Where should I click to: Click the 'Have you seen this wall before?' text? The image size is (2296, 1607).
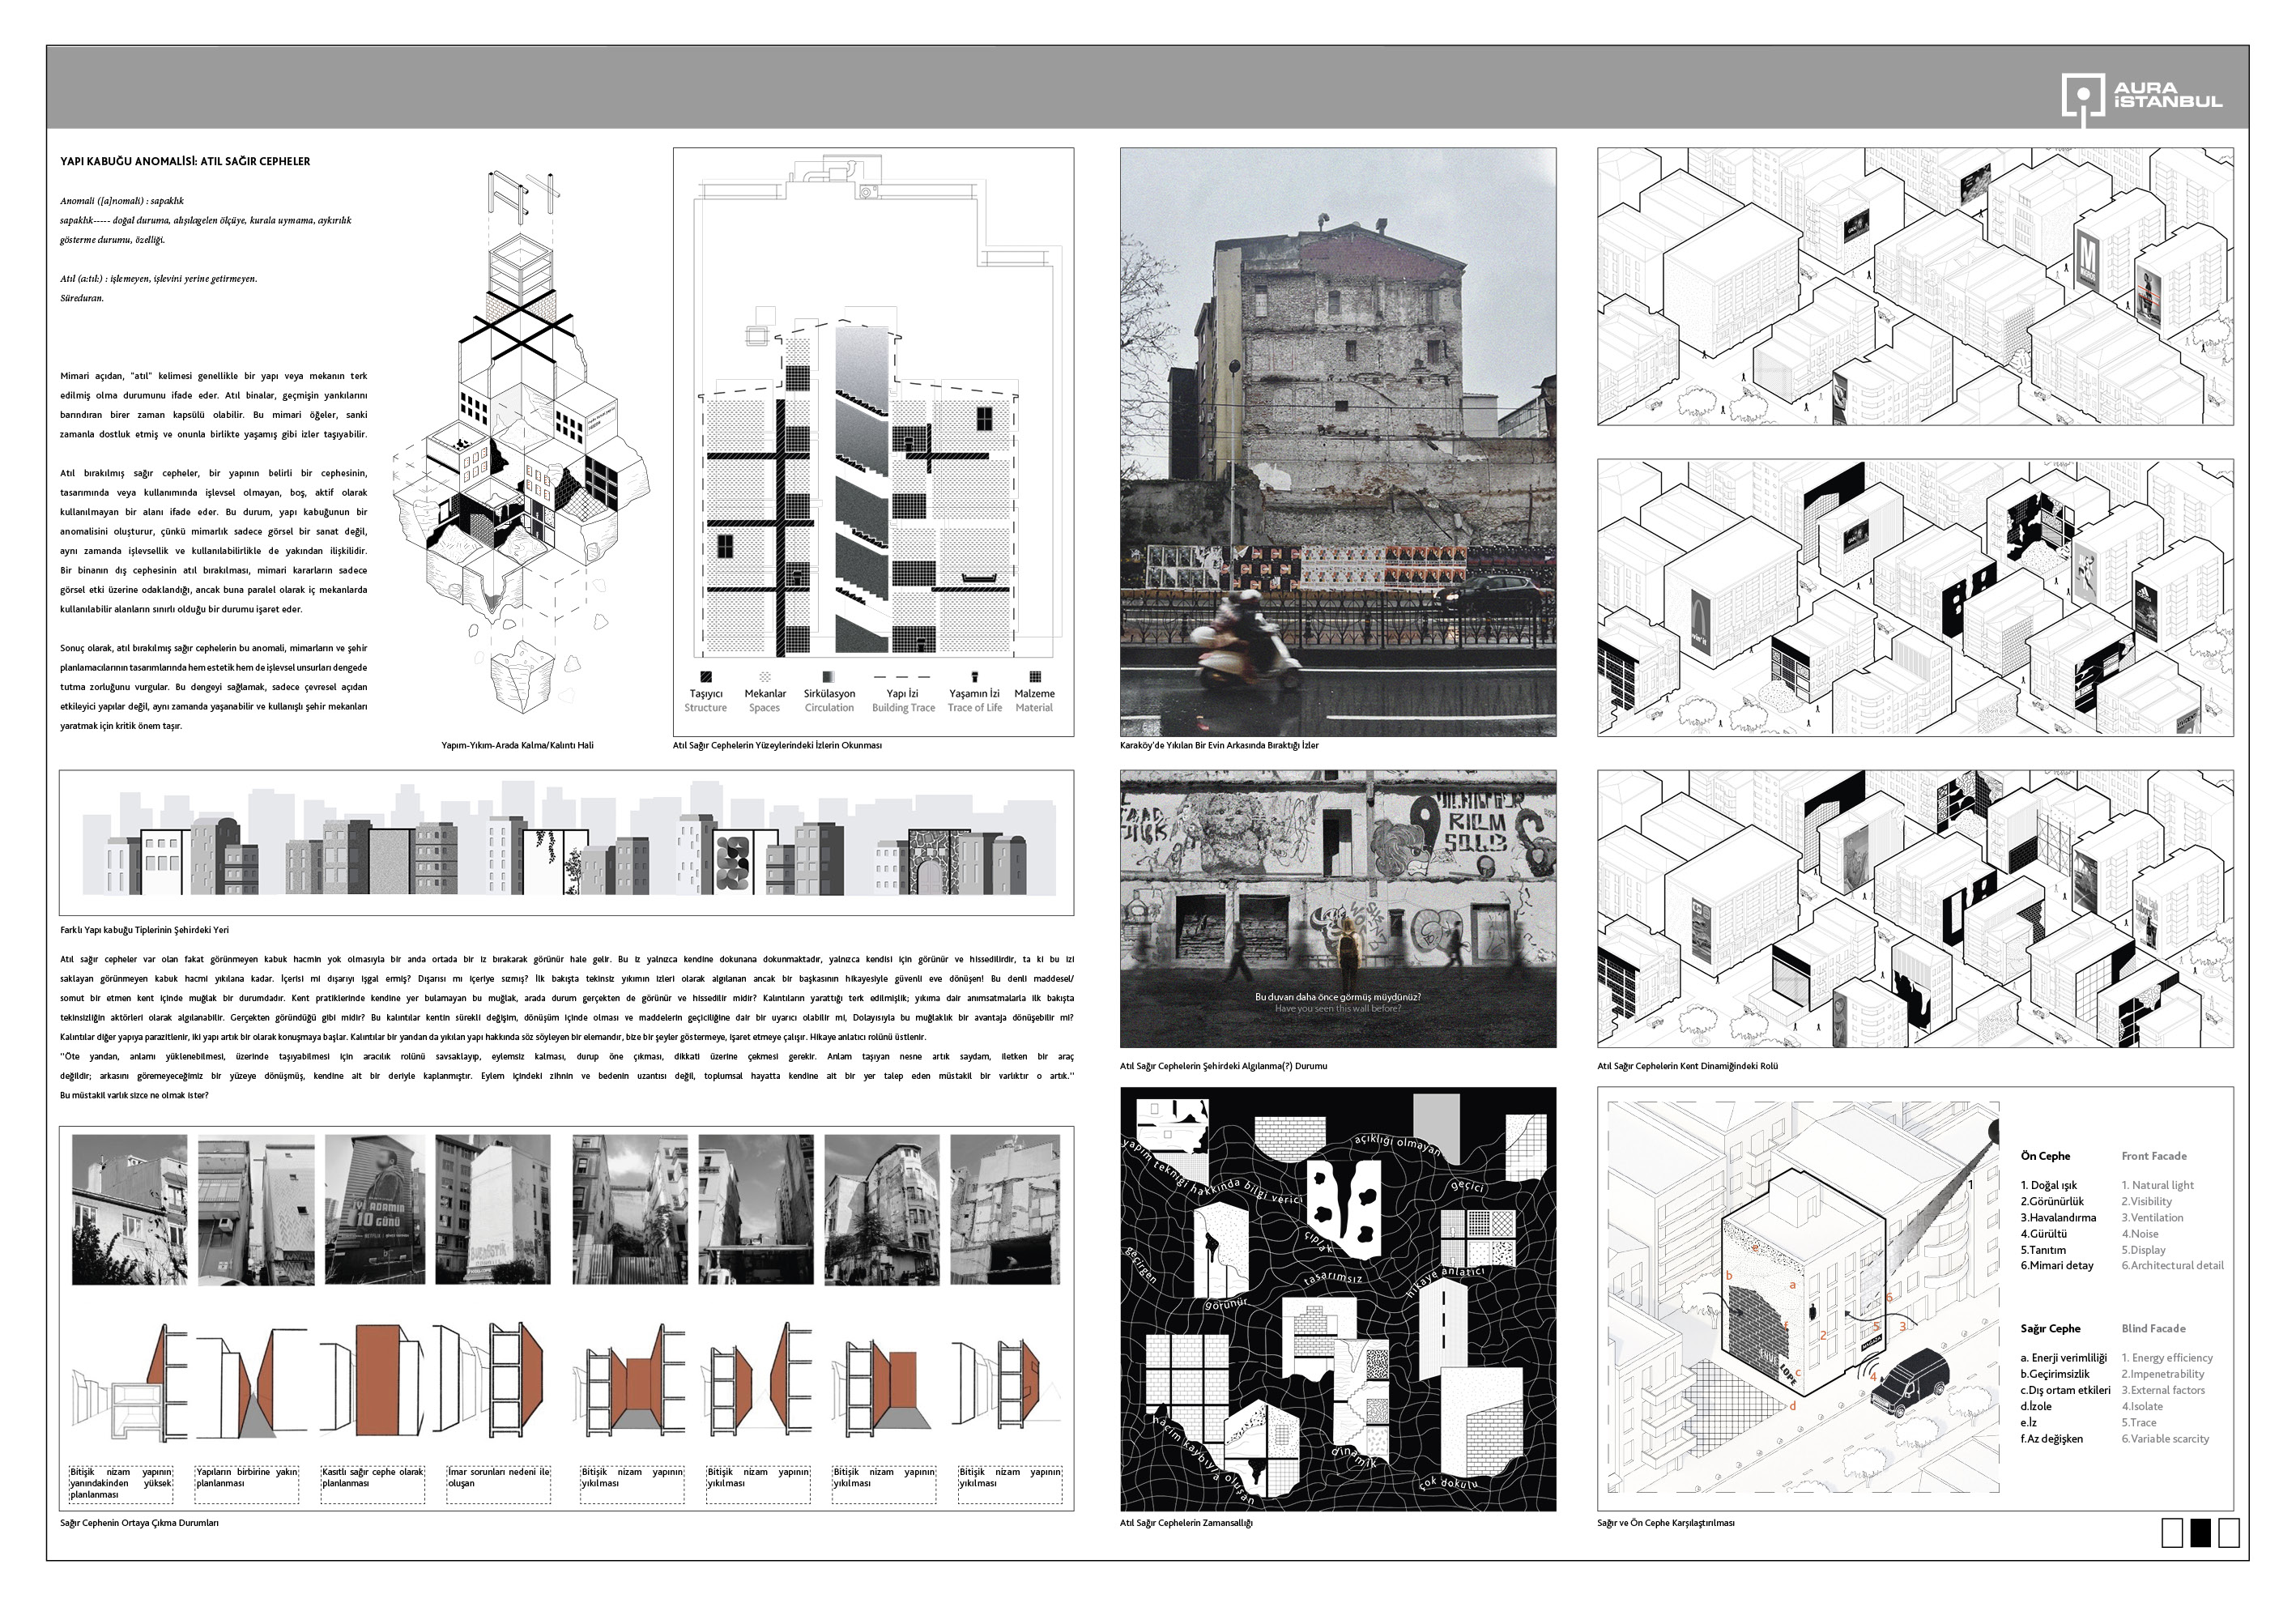(1337, 1008)
